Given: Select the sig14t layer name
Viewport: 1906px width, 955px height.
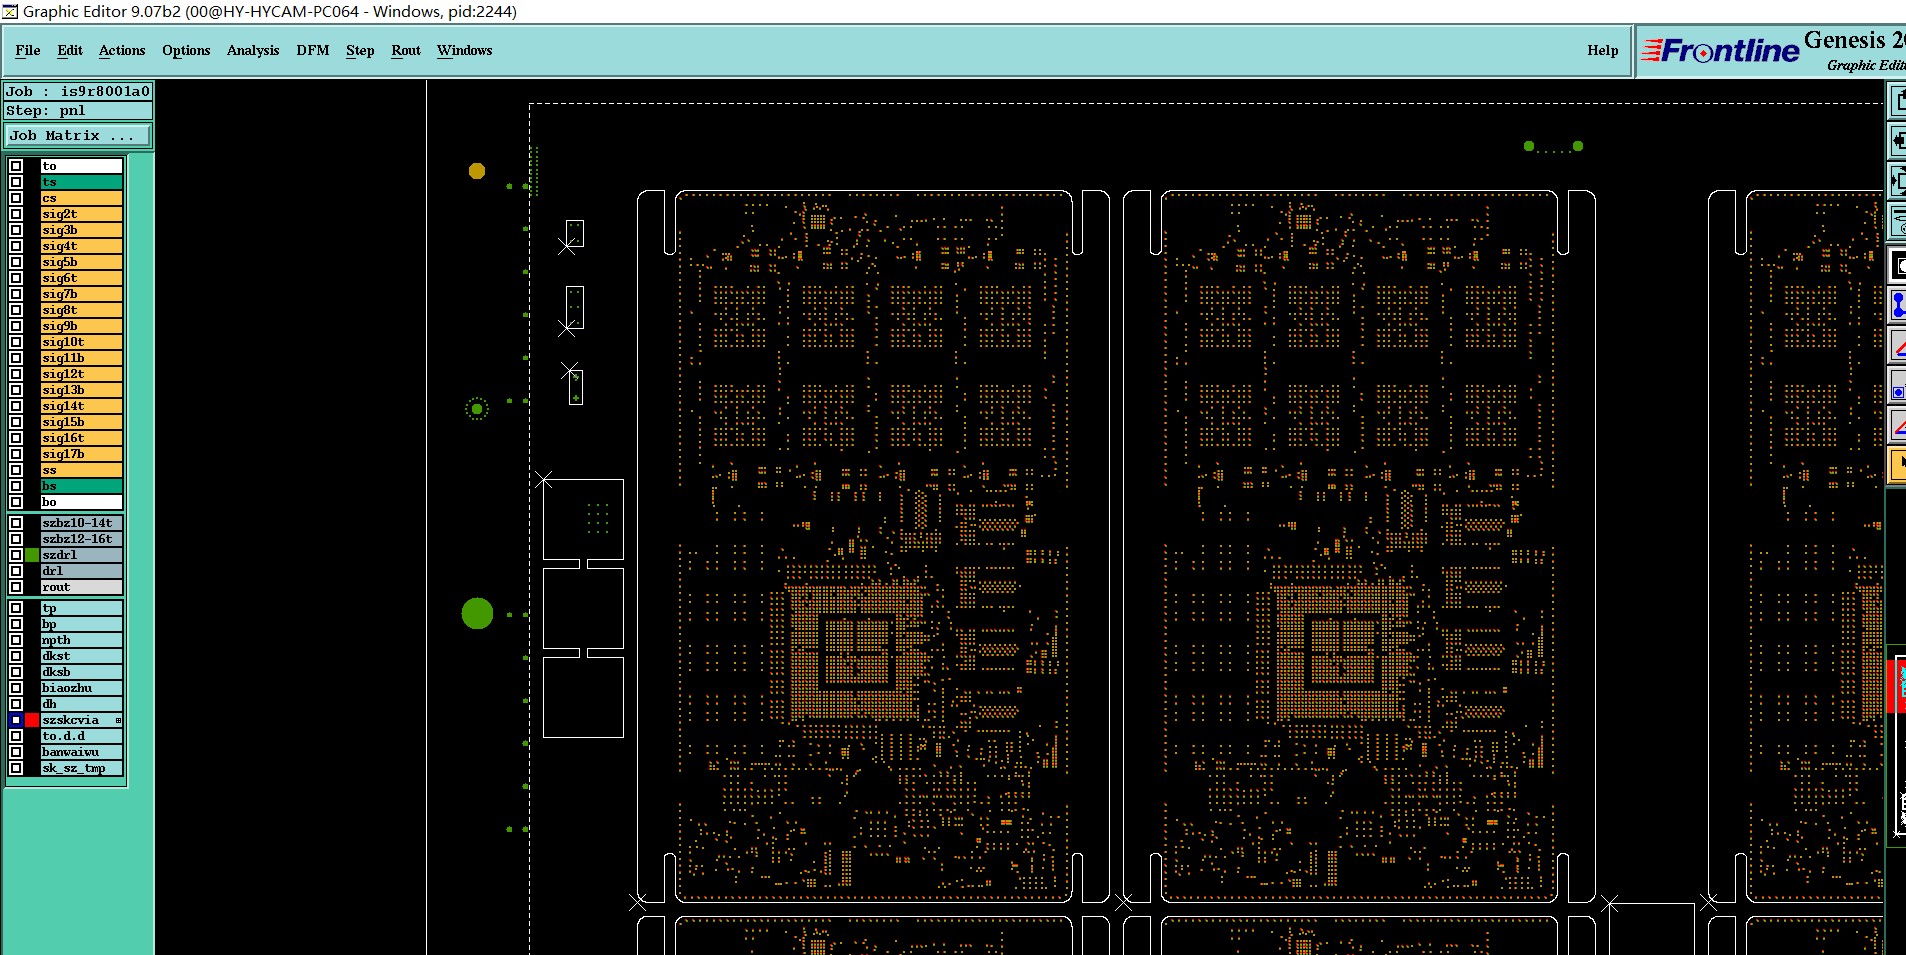Looking at the screenshot, I should 81,406.
